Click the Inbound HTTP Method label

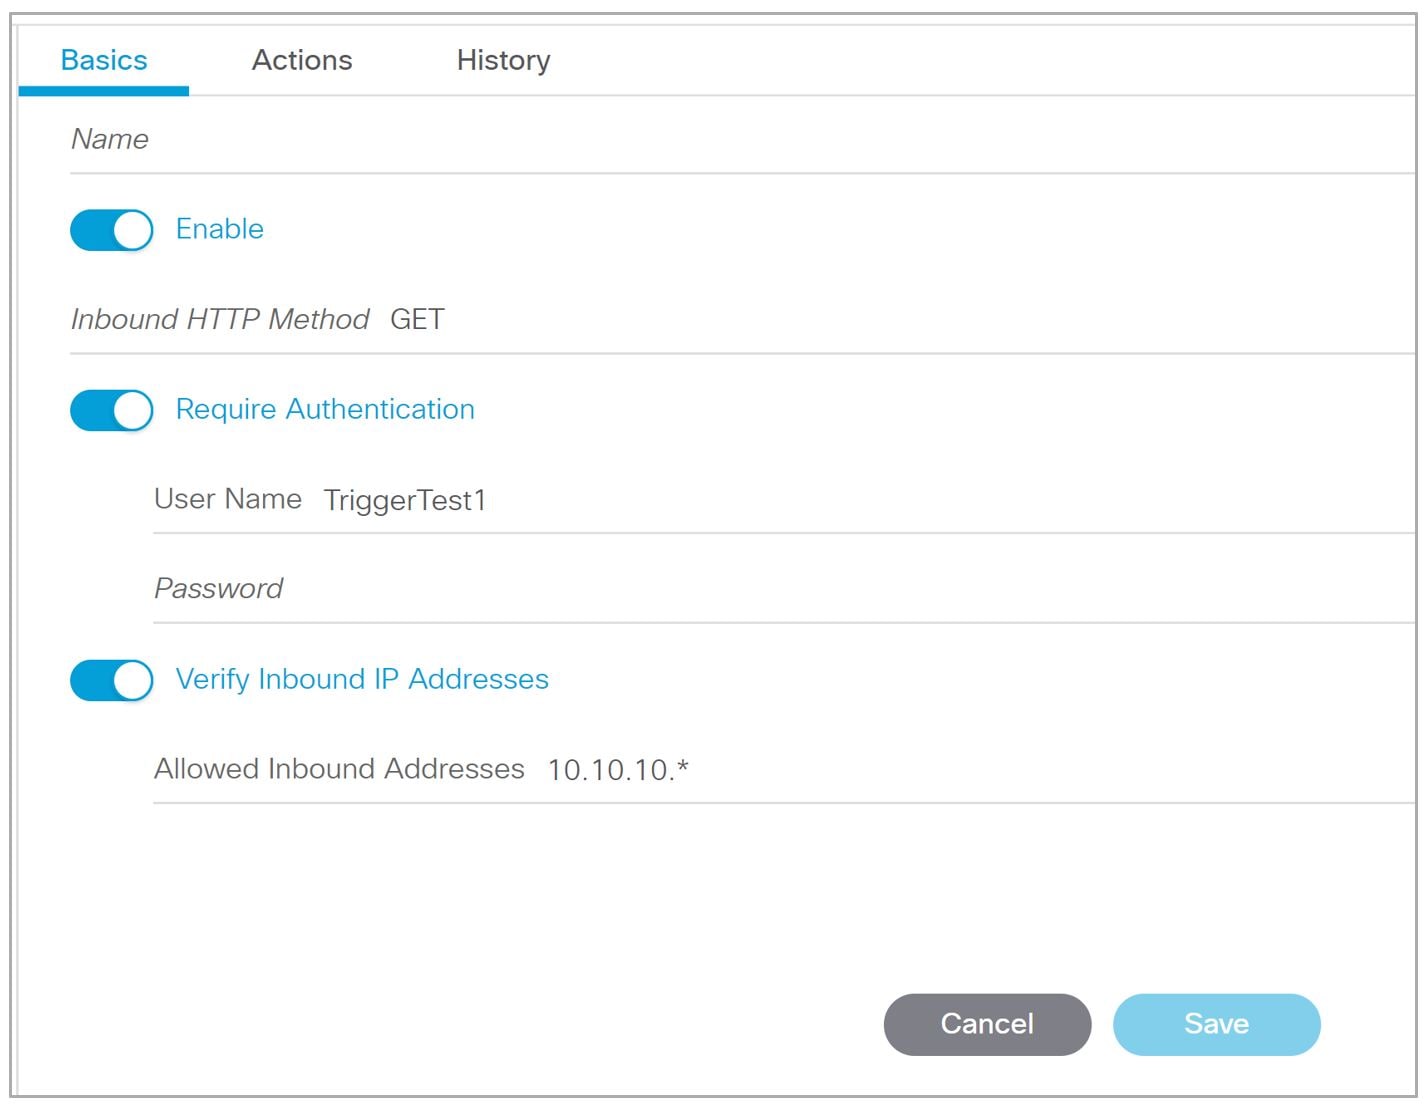220,319
